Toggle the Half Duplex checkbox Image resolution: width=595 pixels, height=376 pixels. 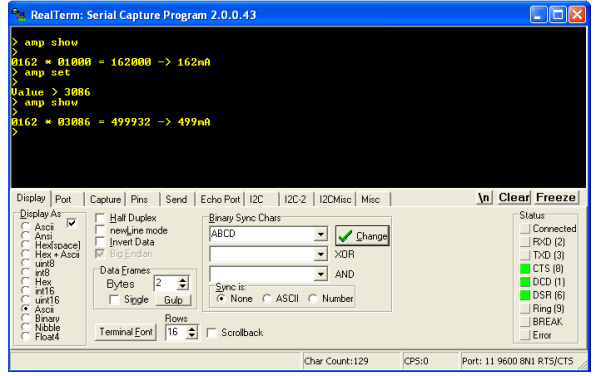(100, 218)
